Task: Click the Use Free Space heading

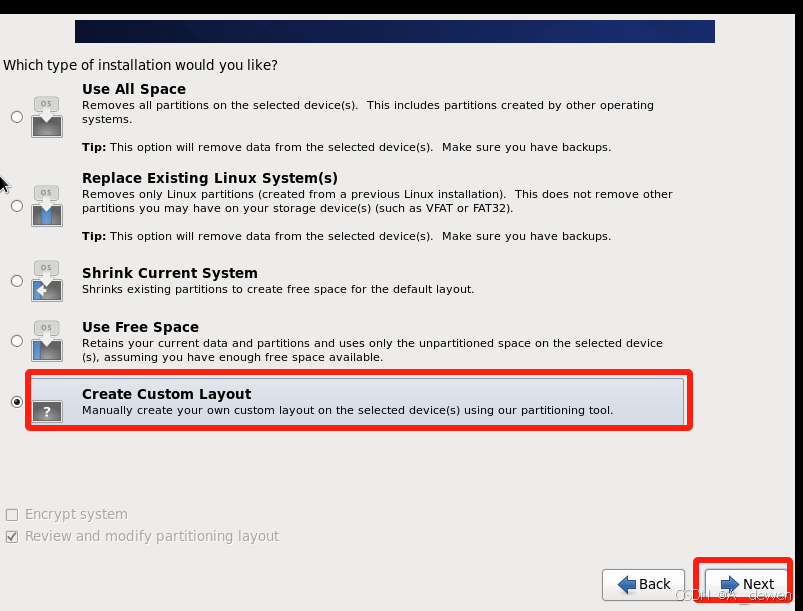Action: 140,327
